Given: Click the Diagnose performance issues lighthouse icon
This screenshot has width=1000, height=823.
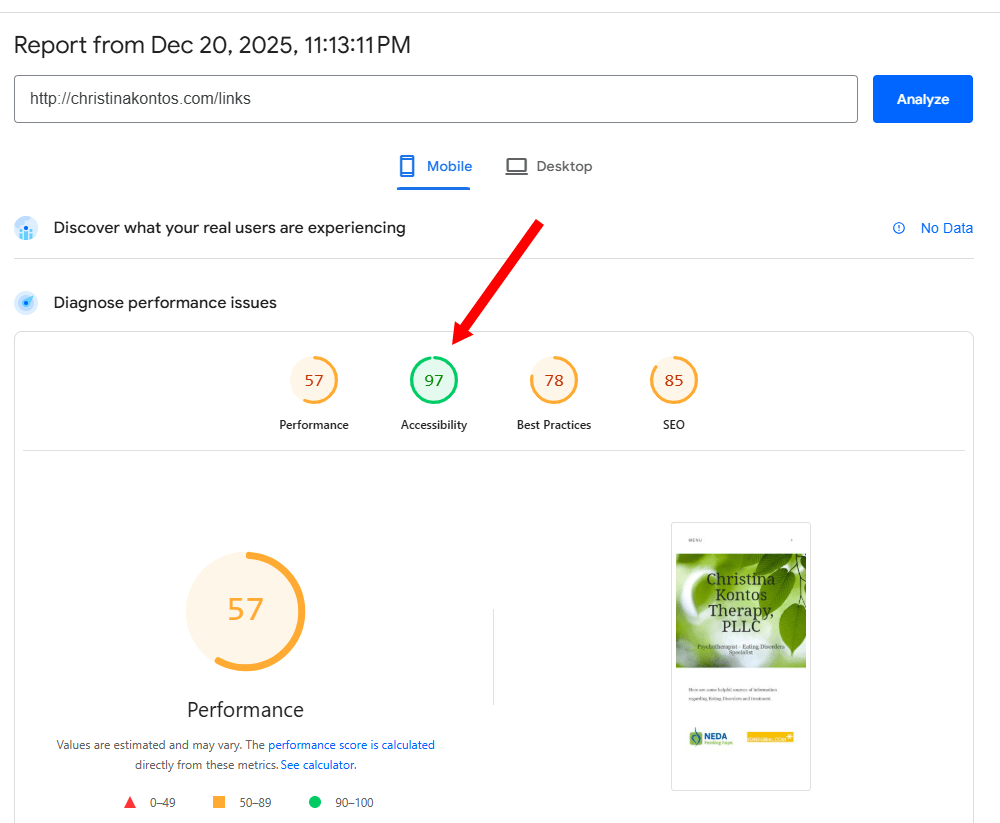Looking at the screenshot, I should coord(26,302).
